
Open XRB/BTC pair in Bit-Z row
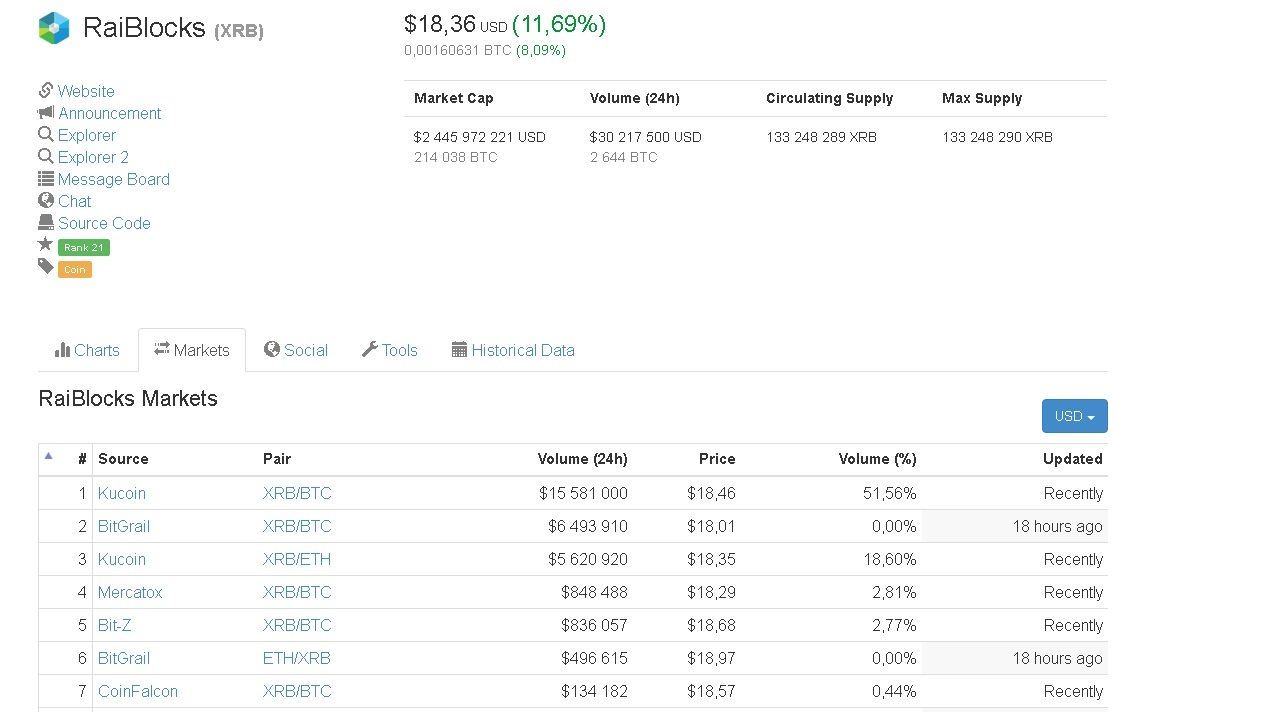297,625
